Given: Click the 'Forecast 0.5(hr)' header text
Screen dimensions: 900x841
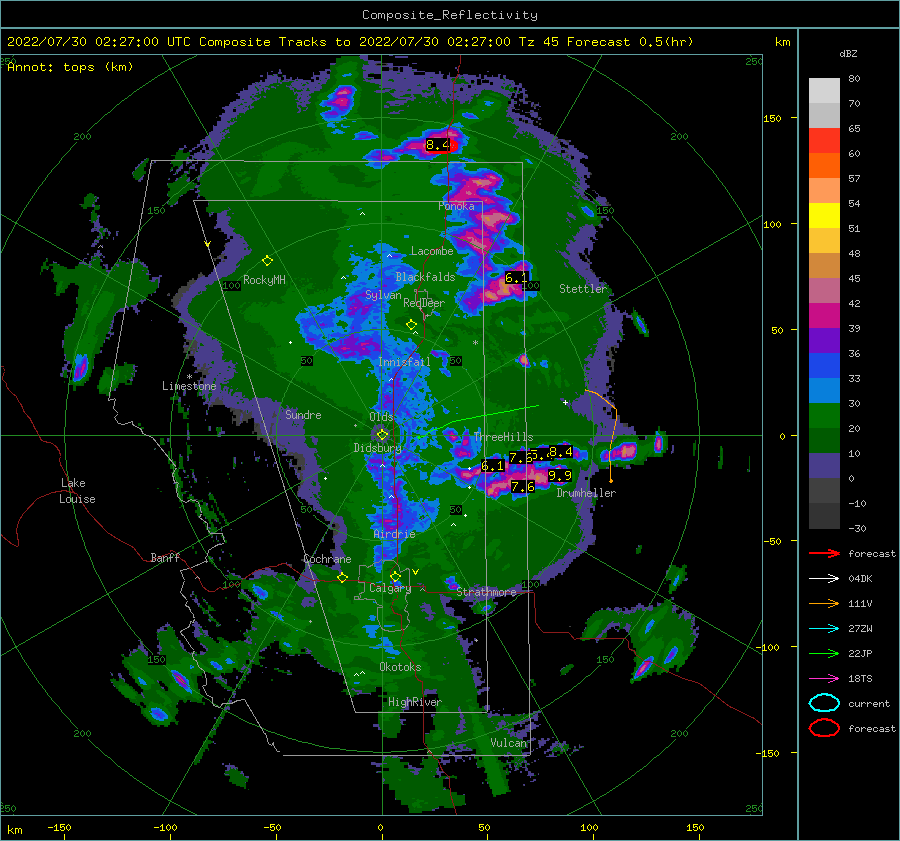Looking at the screenshot, I should (630, 42).
